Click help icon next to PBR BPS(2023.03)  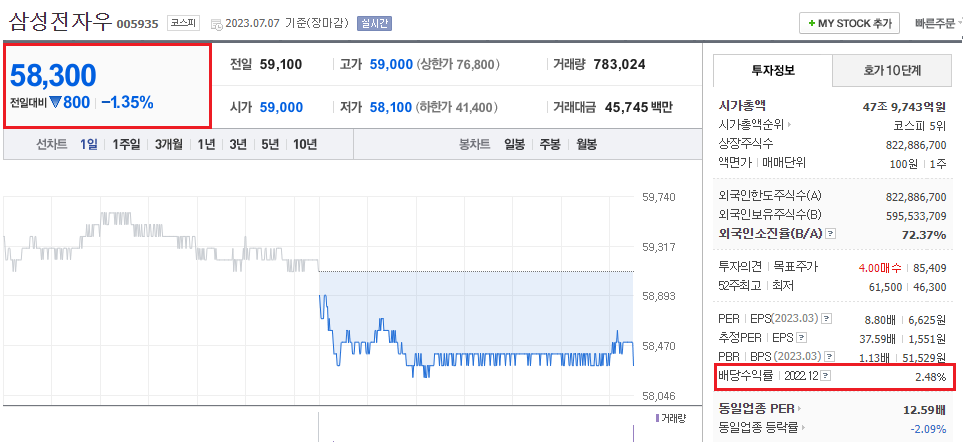click(830, 357)
